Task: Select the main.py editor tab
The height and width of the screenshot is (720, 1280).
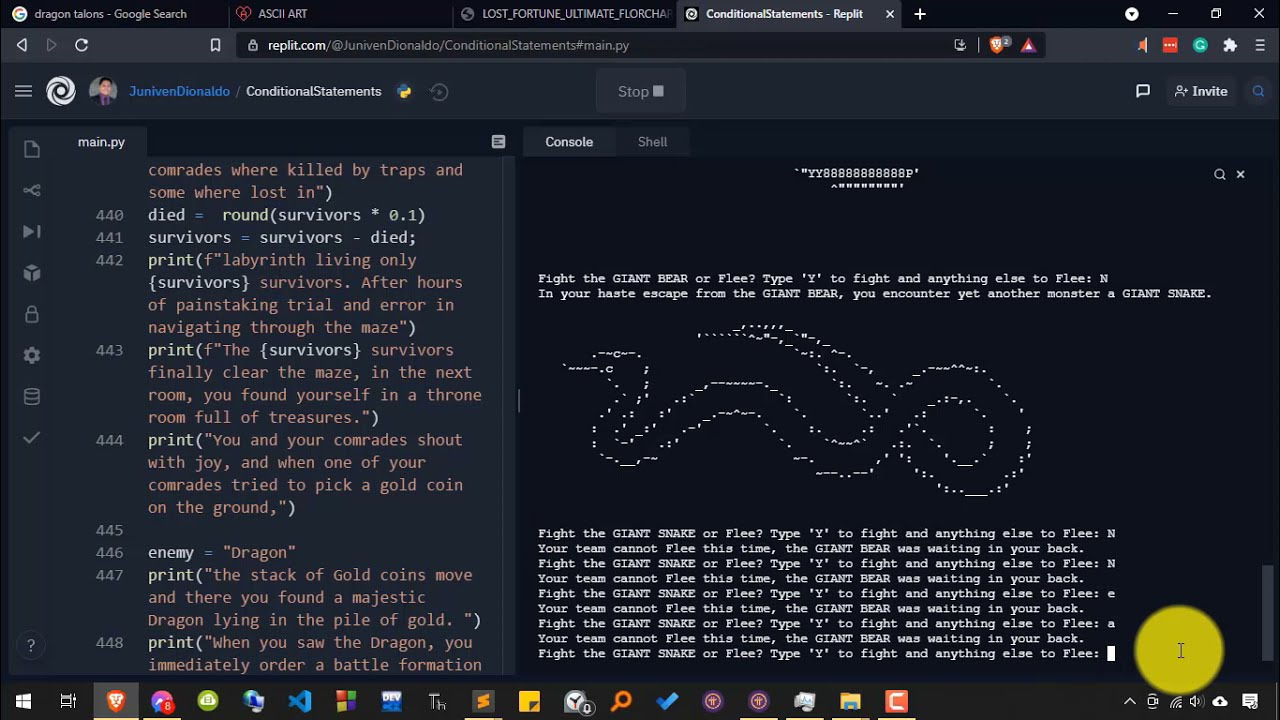Action: pos(101,142)
